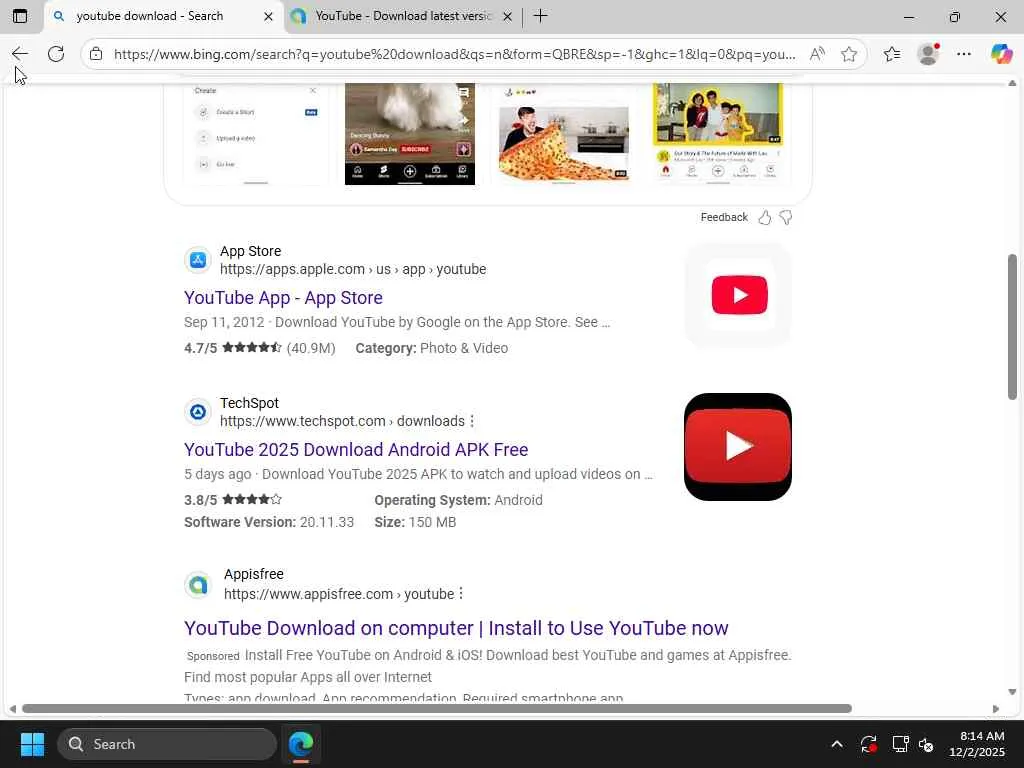Open YouTube Download on computer sponsored link

(x=456, y=628)
